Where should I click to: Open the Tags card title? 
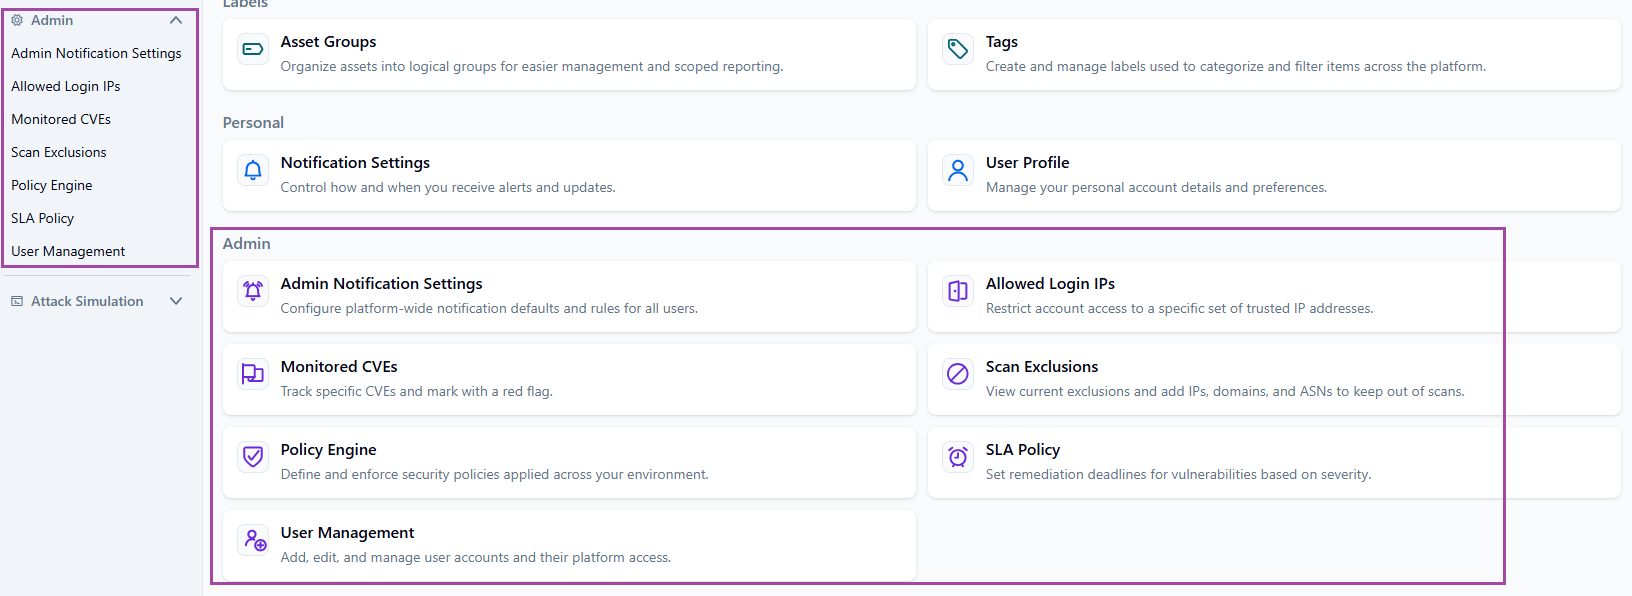pyautogui.click(x=1002, y=42)
